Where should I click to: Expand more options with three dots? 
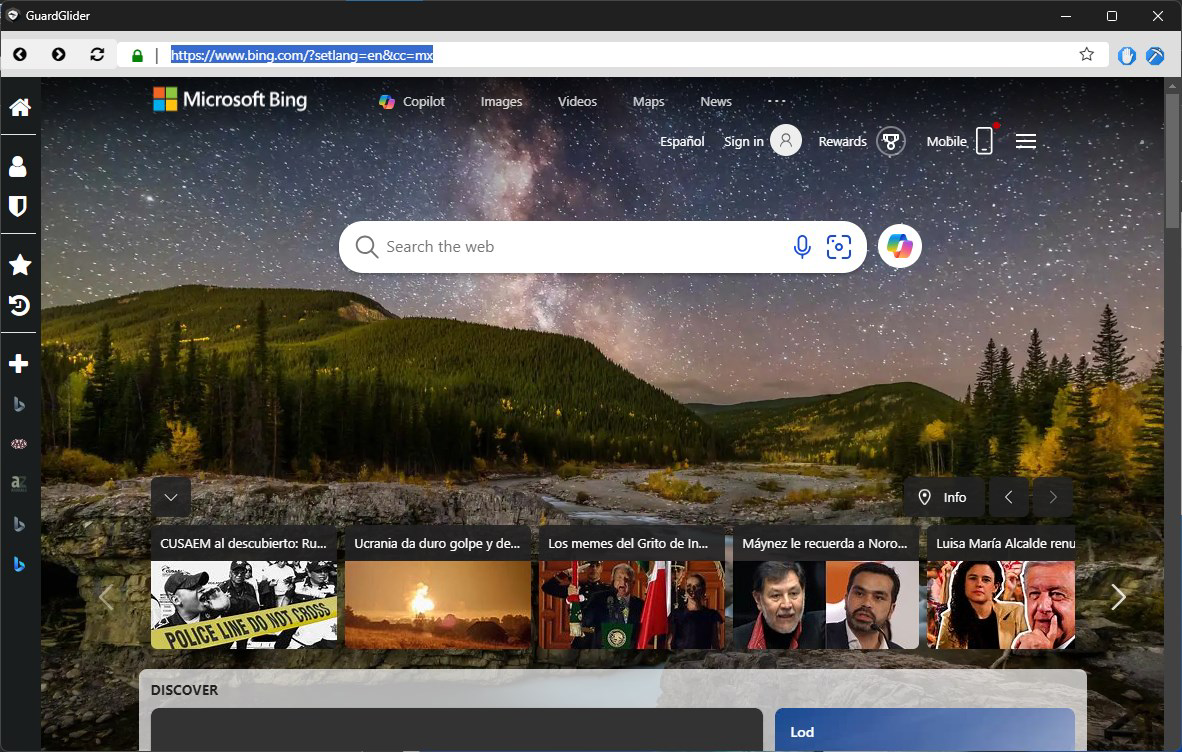coord(776,101)
